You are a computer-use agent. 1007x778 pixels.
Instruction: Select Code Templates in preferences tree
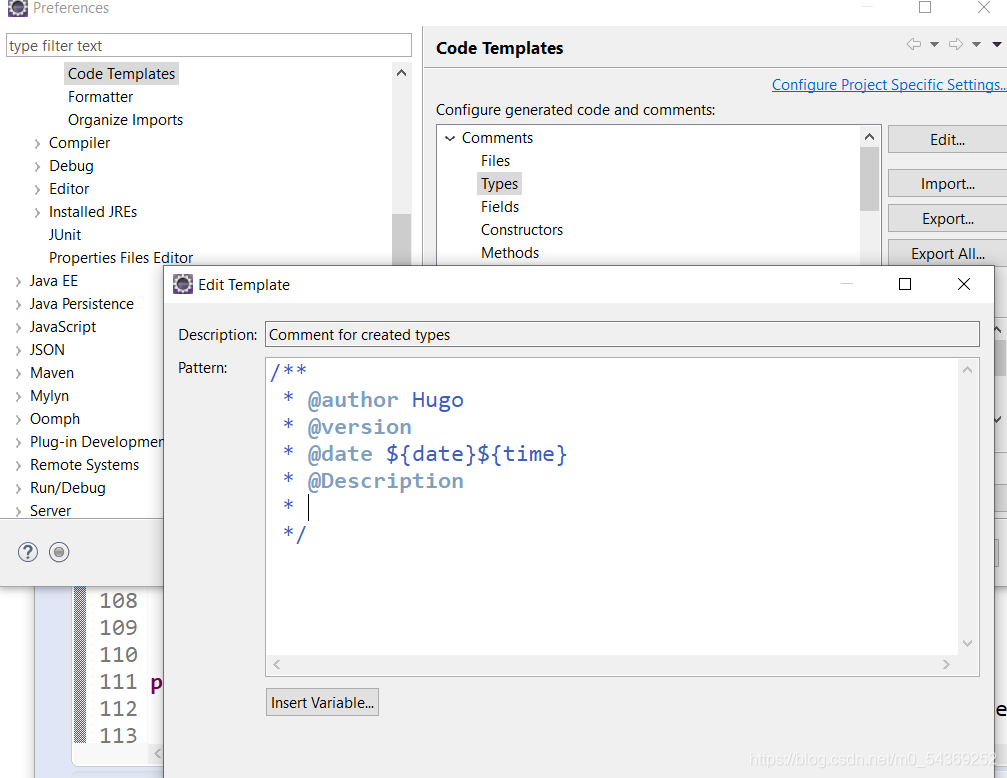tap(121, 74)
